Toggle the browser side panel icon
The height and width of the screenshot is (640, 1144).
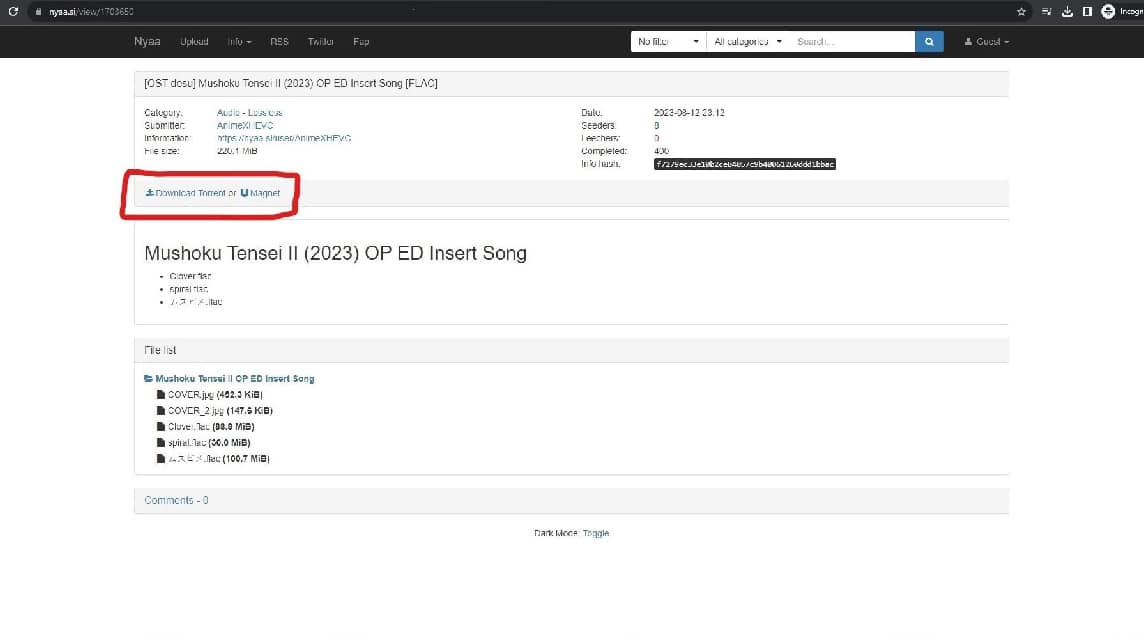click(x=1087, y=12)
